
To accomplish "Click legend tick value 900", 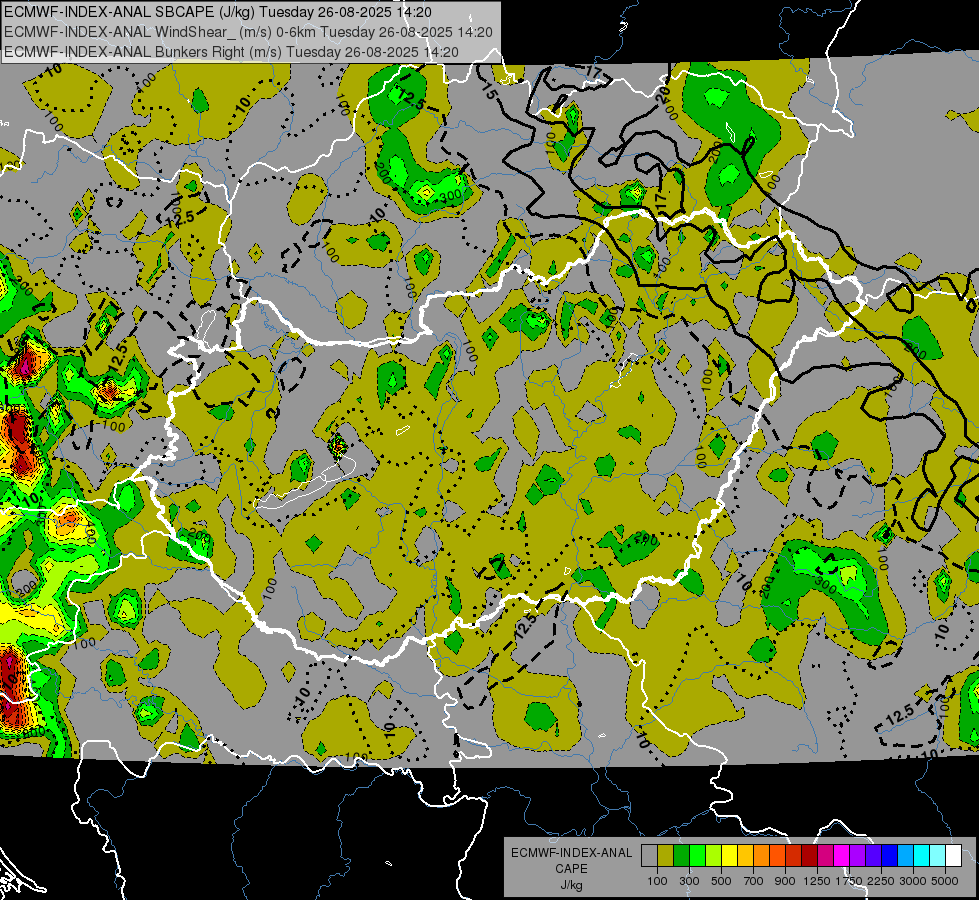I will coord(785,881).
